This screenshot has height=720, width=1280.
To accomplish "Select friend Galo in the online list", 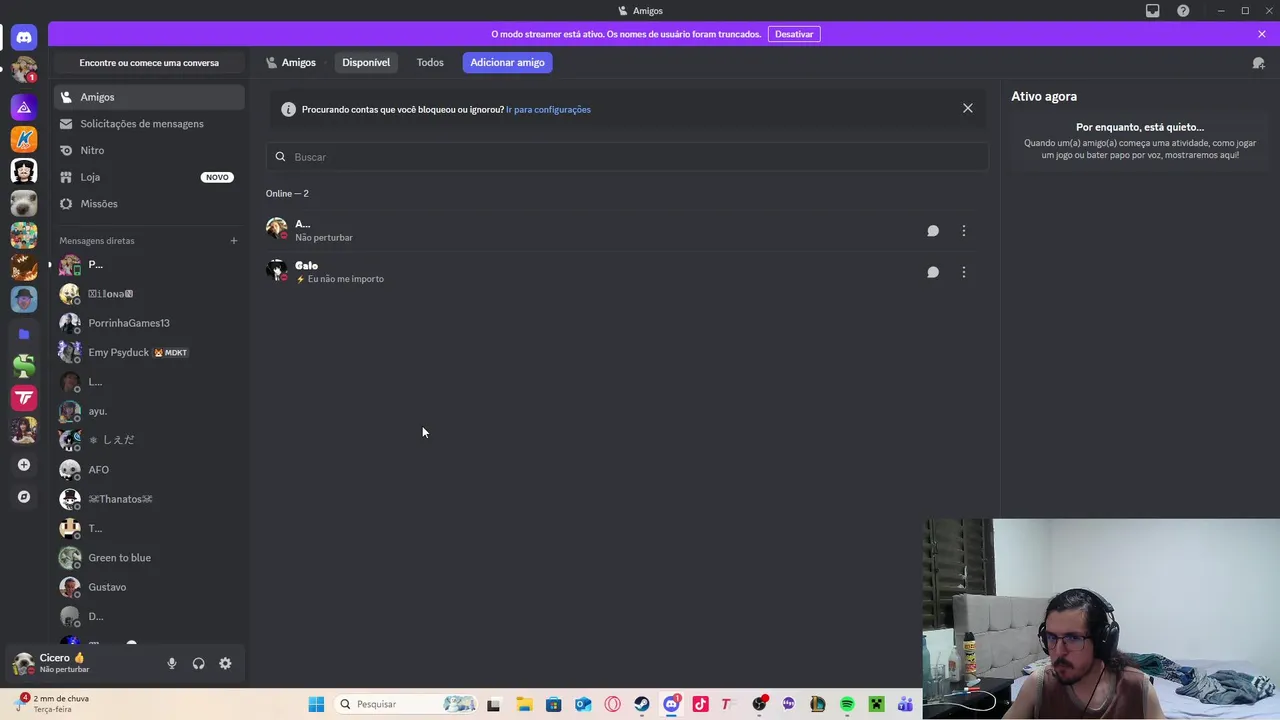I will [x=627, y=272].
